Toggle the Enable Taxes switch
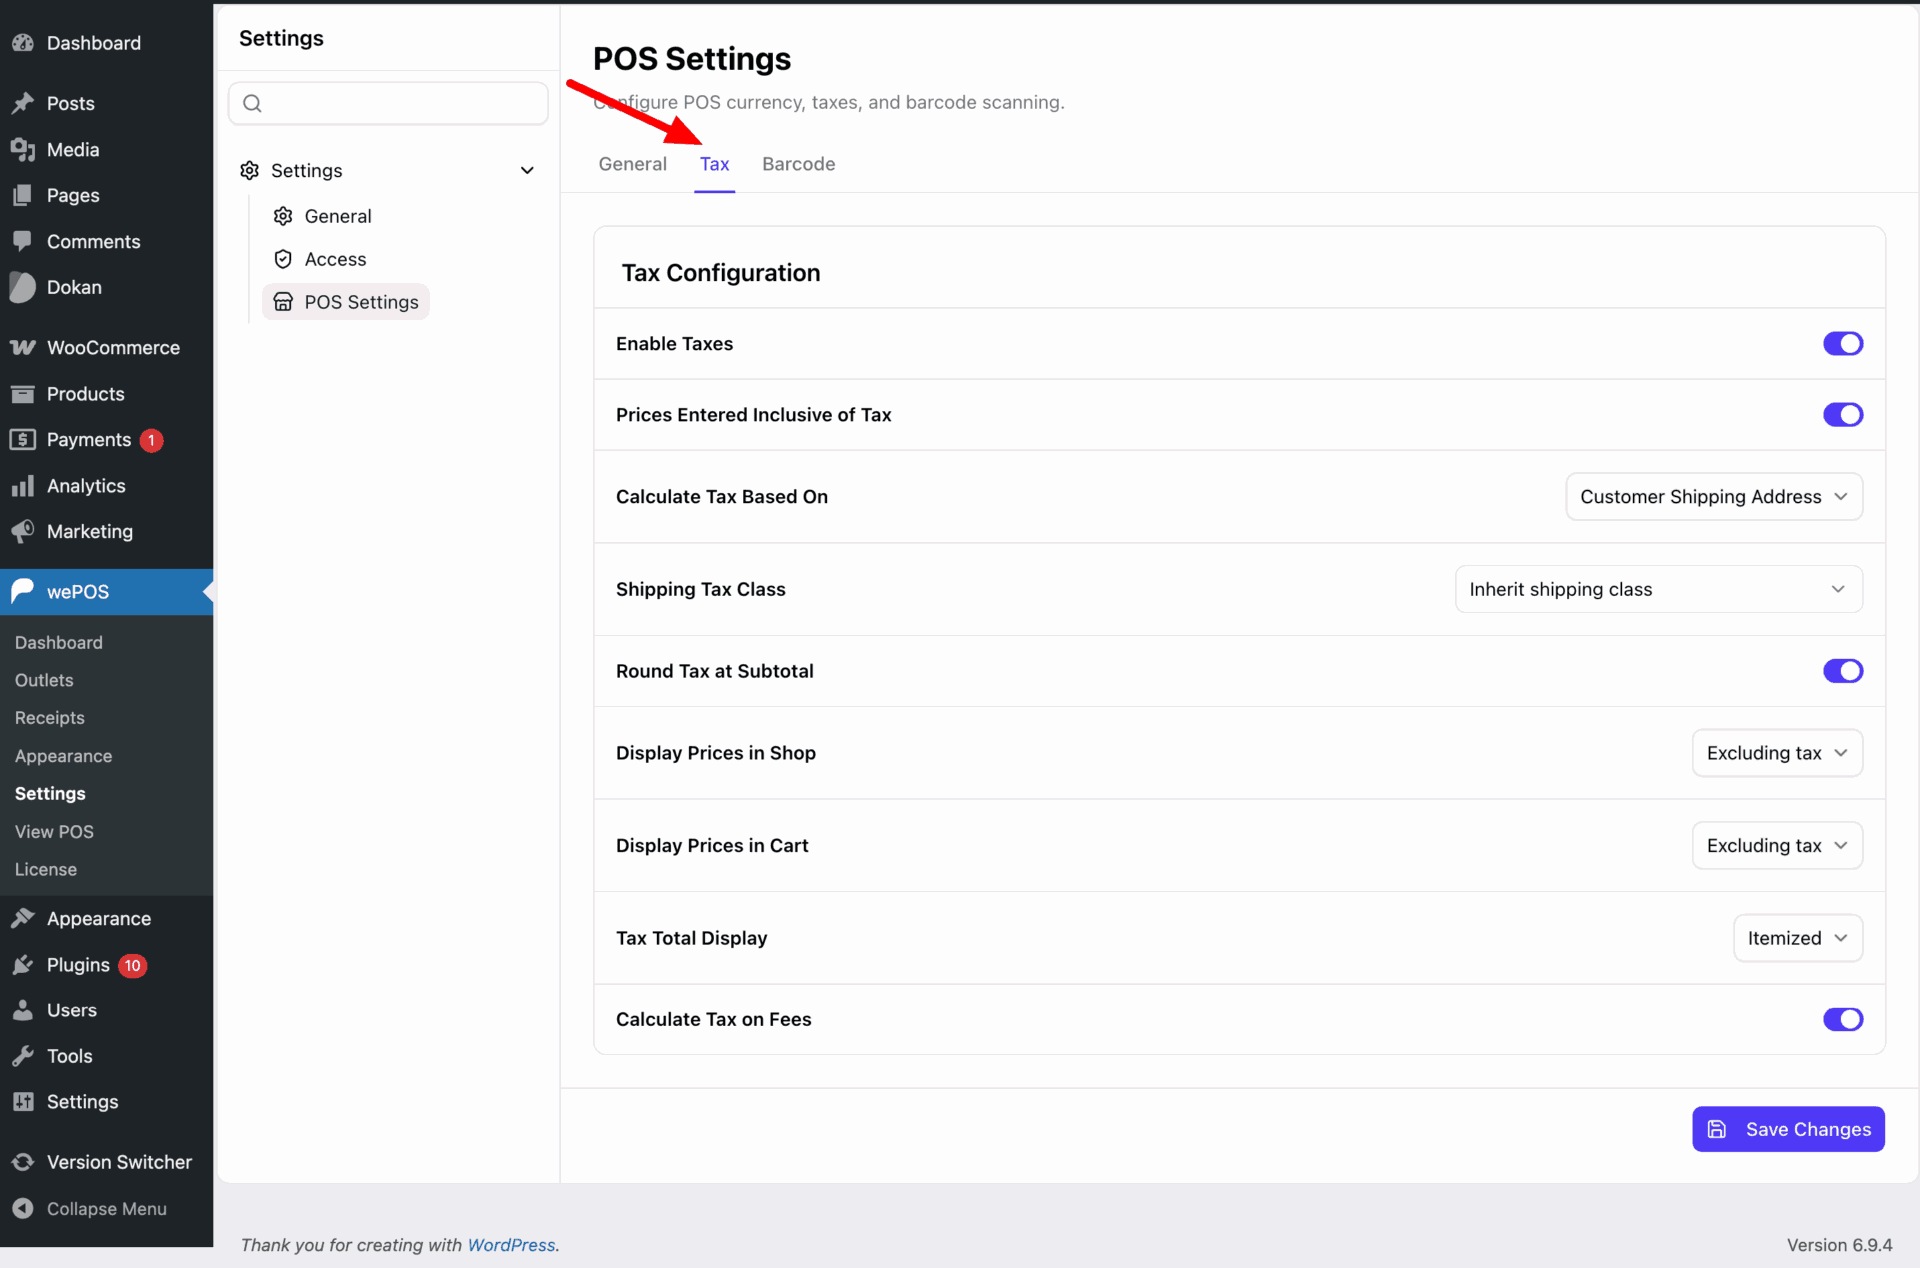 (x=1842, y=344)
